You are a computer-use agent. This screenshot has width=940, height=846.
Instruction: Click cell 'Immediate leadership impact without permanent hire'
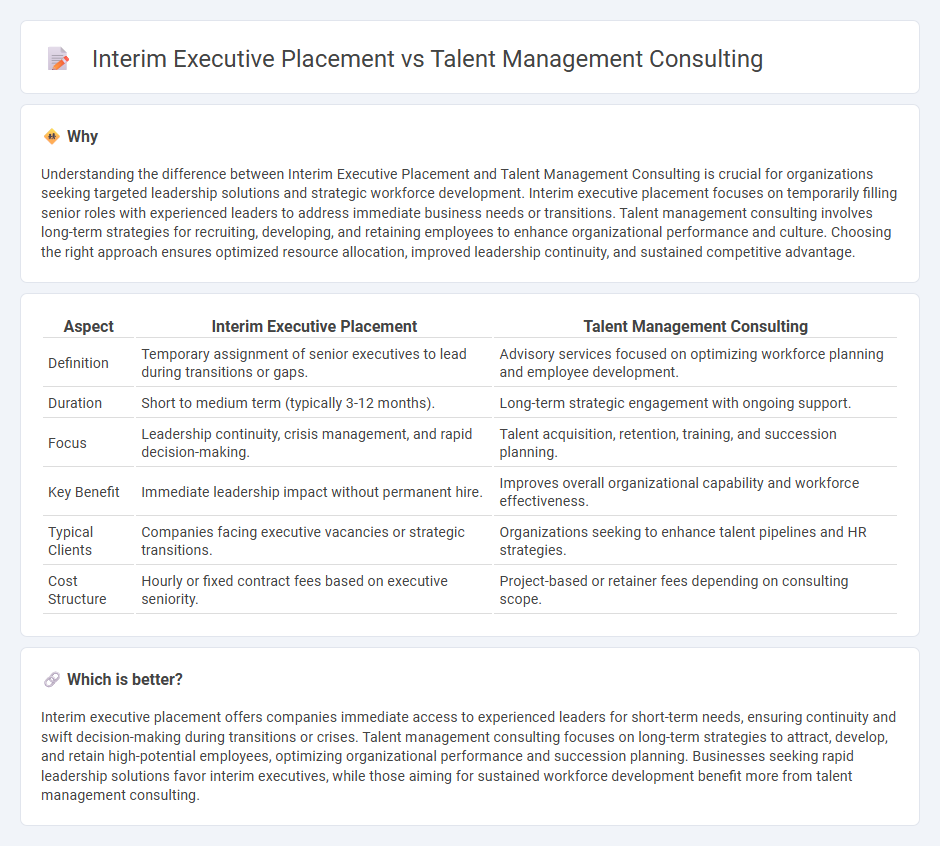point(314,492)
